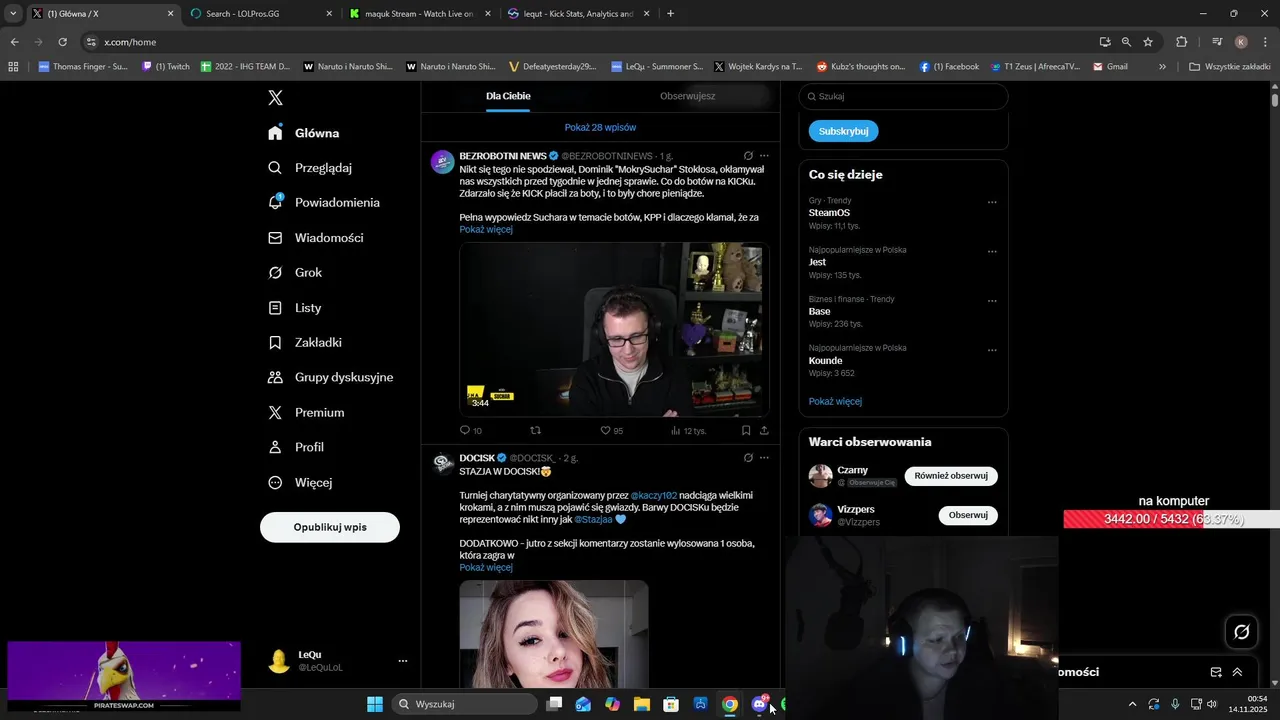The image size is (1280, 720).
Task: Compose new message in messages drawer
Action: 1216,673
